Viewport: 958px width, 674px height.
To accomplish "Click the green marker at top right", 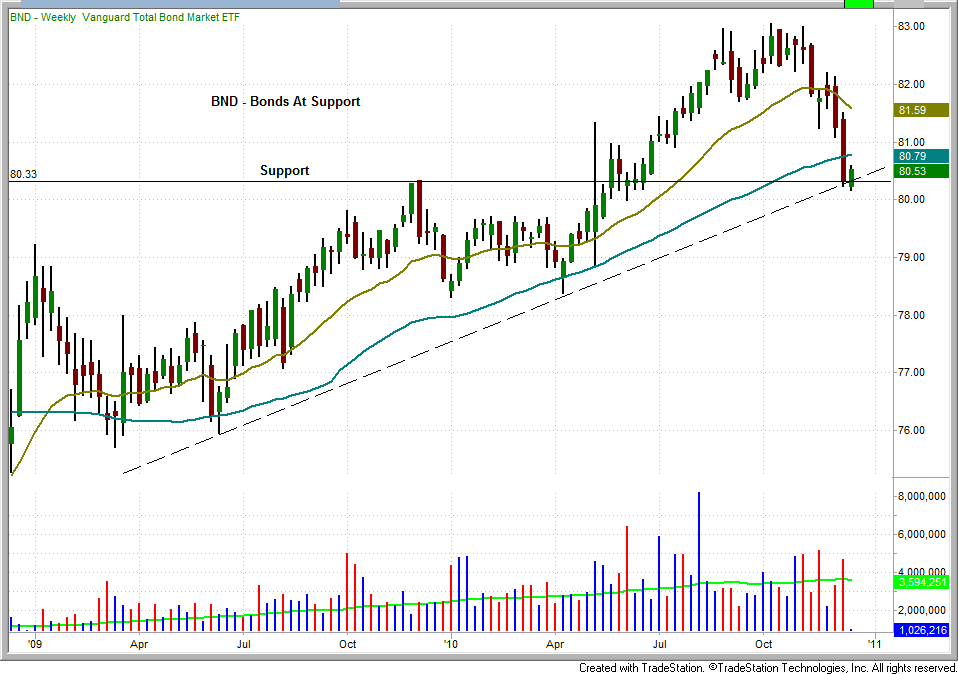I will (x=859, y=4).
